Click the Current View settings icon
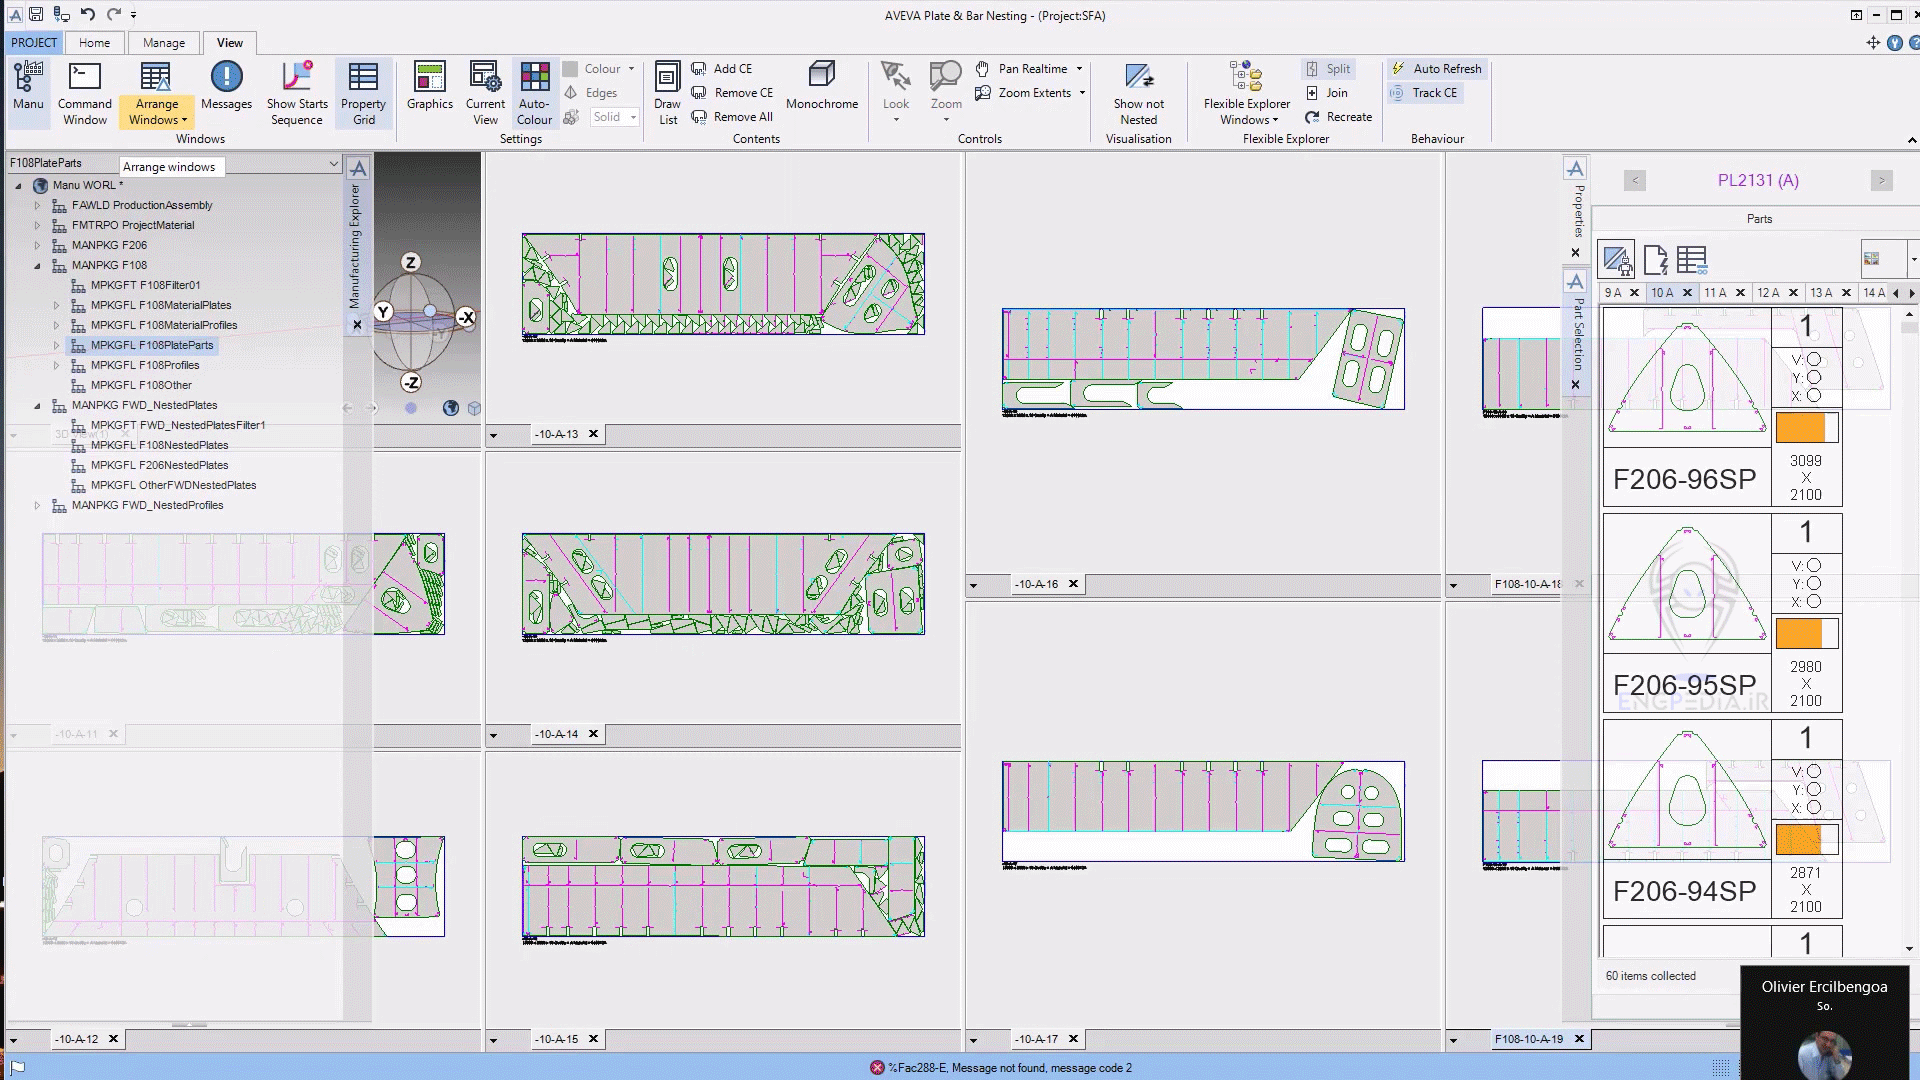 pos(484,88)
